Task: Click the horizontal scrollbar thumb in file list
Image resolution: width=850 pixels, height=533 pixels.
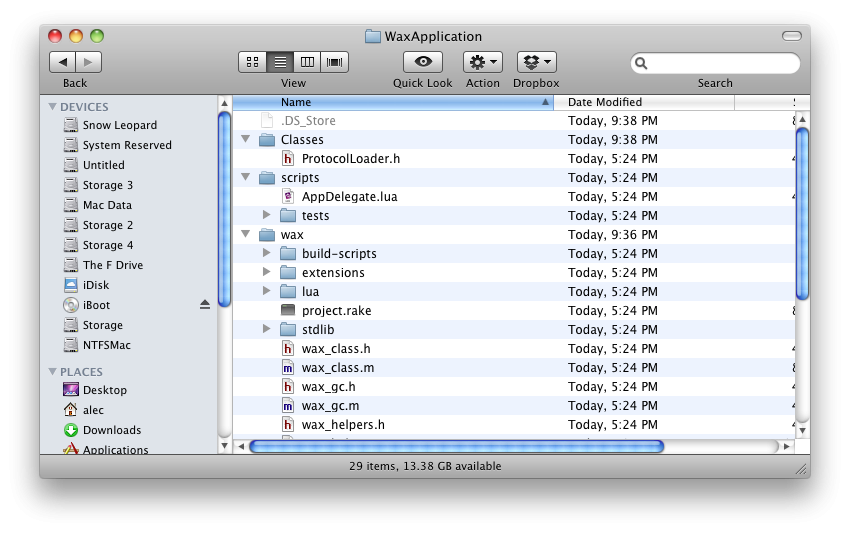Action: (x=456, y=446)
